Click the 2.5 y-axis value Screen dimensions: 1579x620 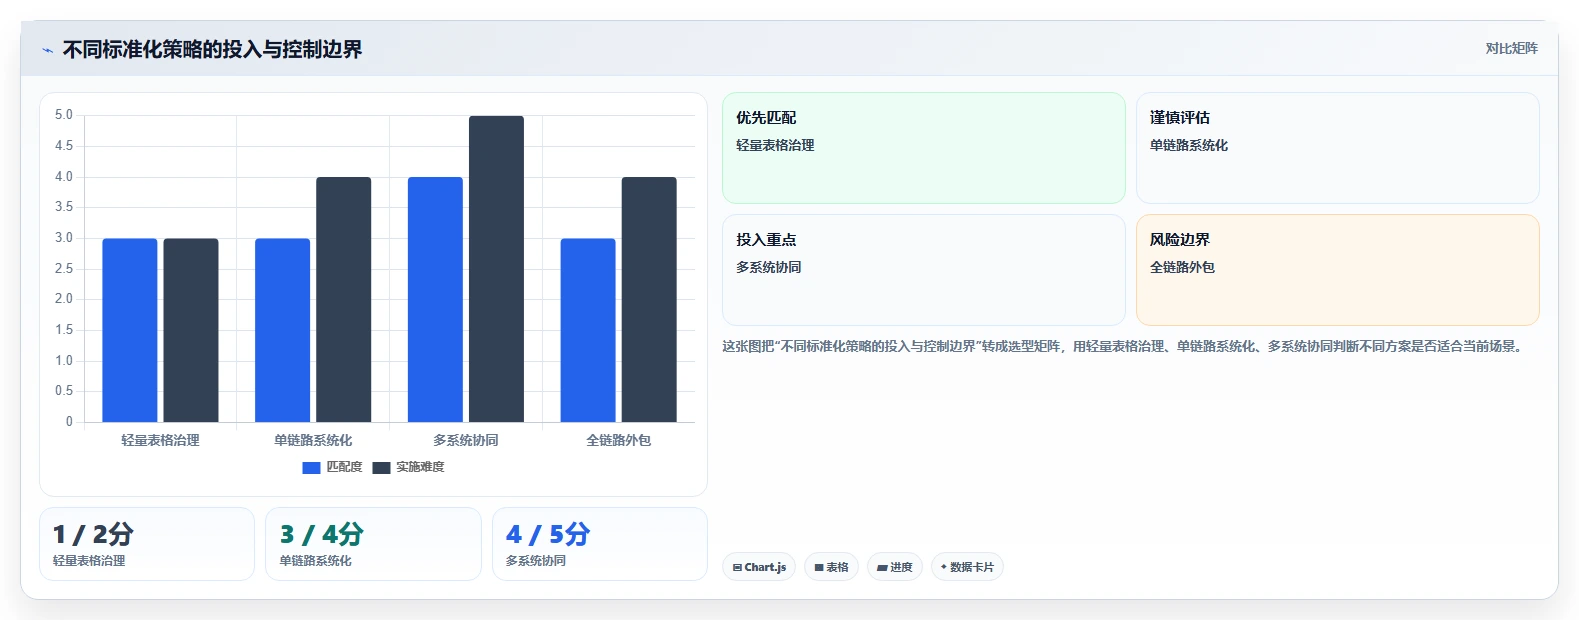[x=64, y=268]
